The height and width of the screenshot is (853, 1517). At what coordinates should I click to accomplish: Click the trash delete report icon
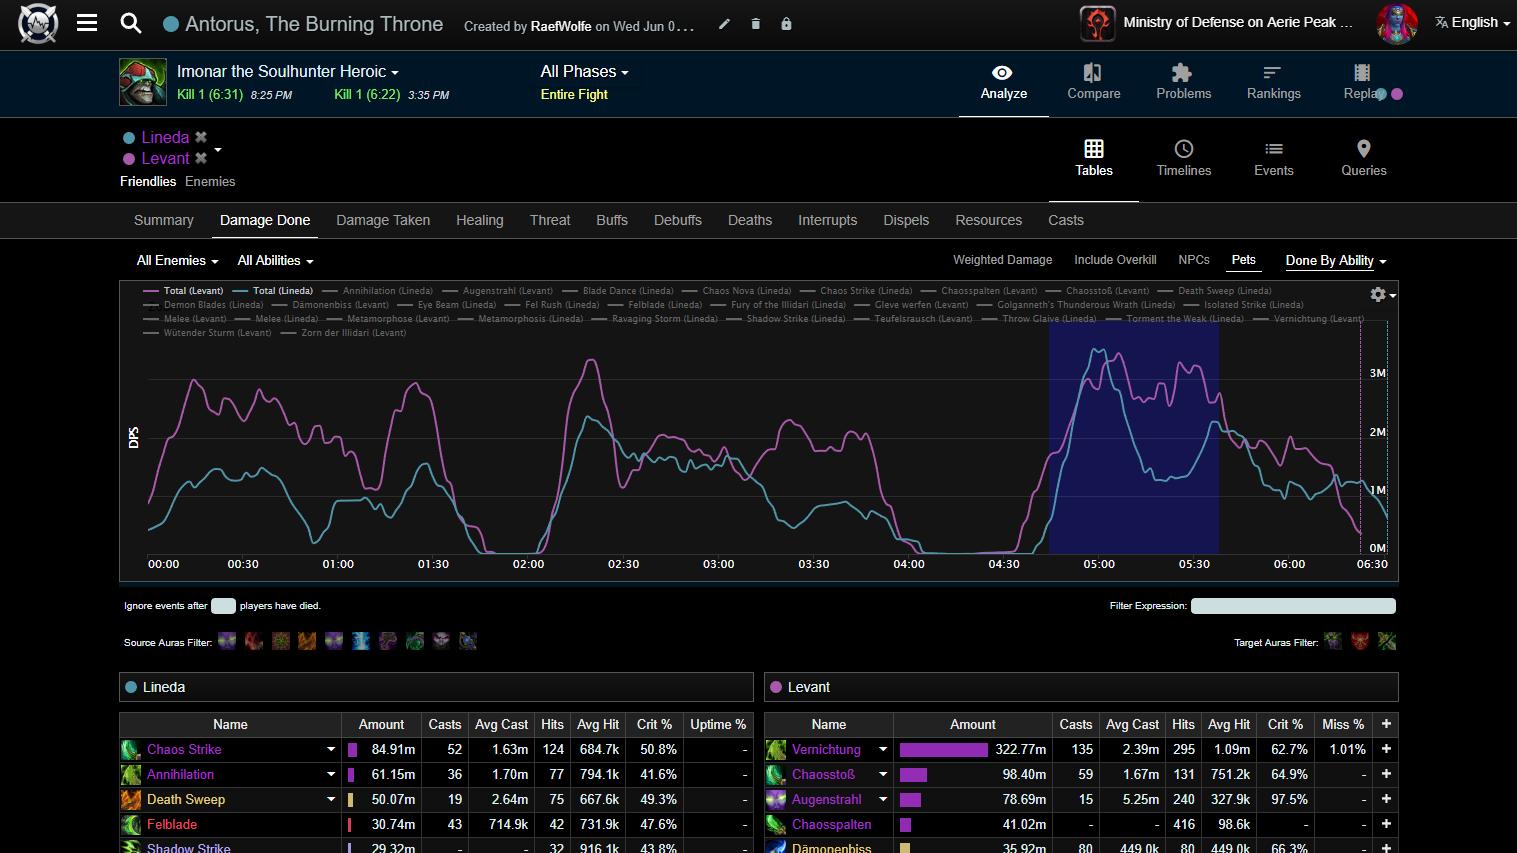pos(755,24)
